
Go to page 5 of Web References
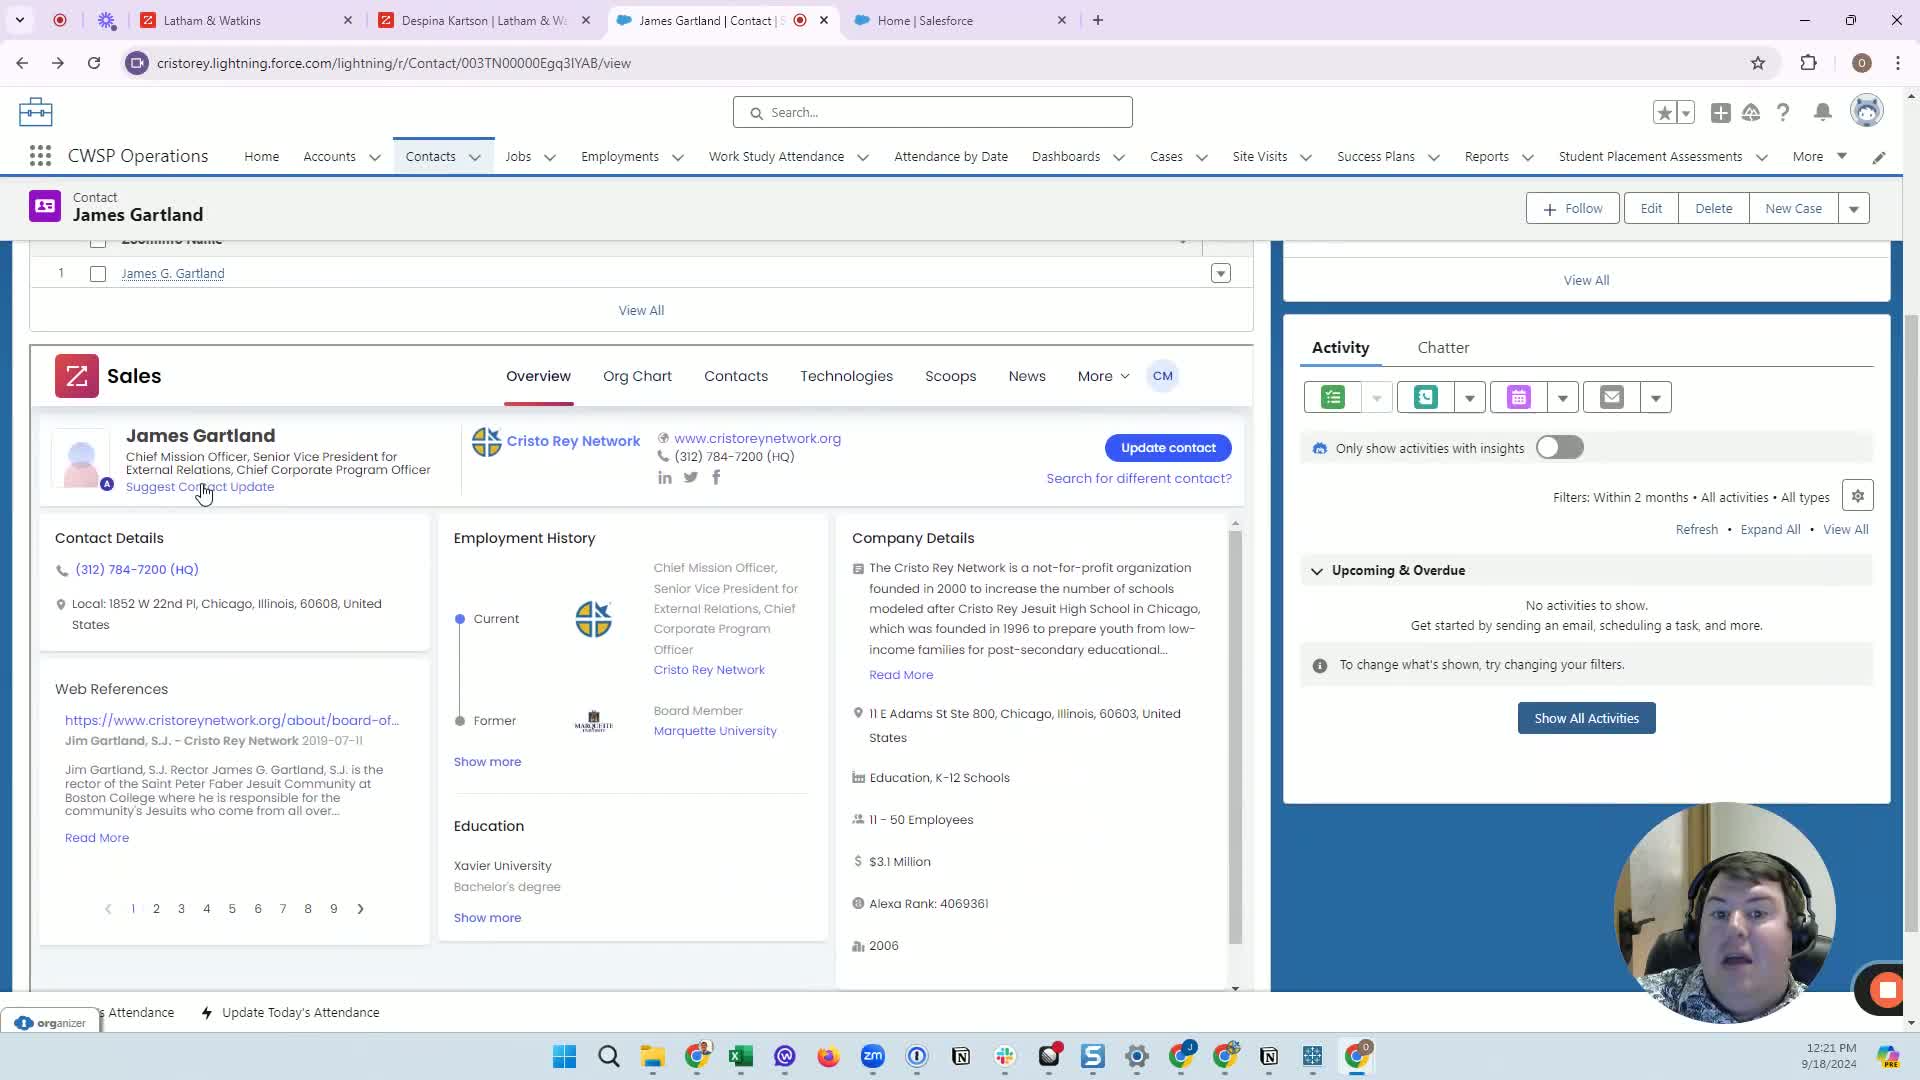tap(232, 909)
